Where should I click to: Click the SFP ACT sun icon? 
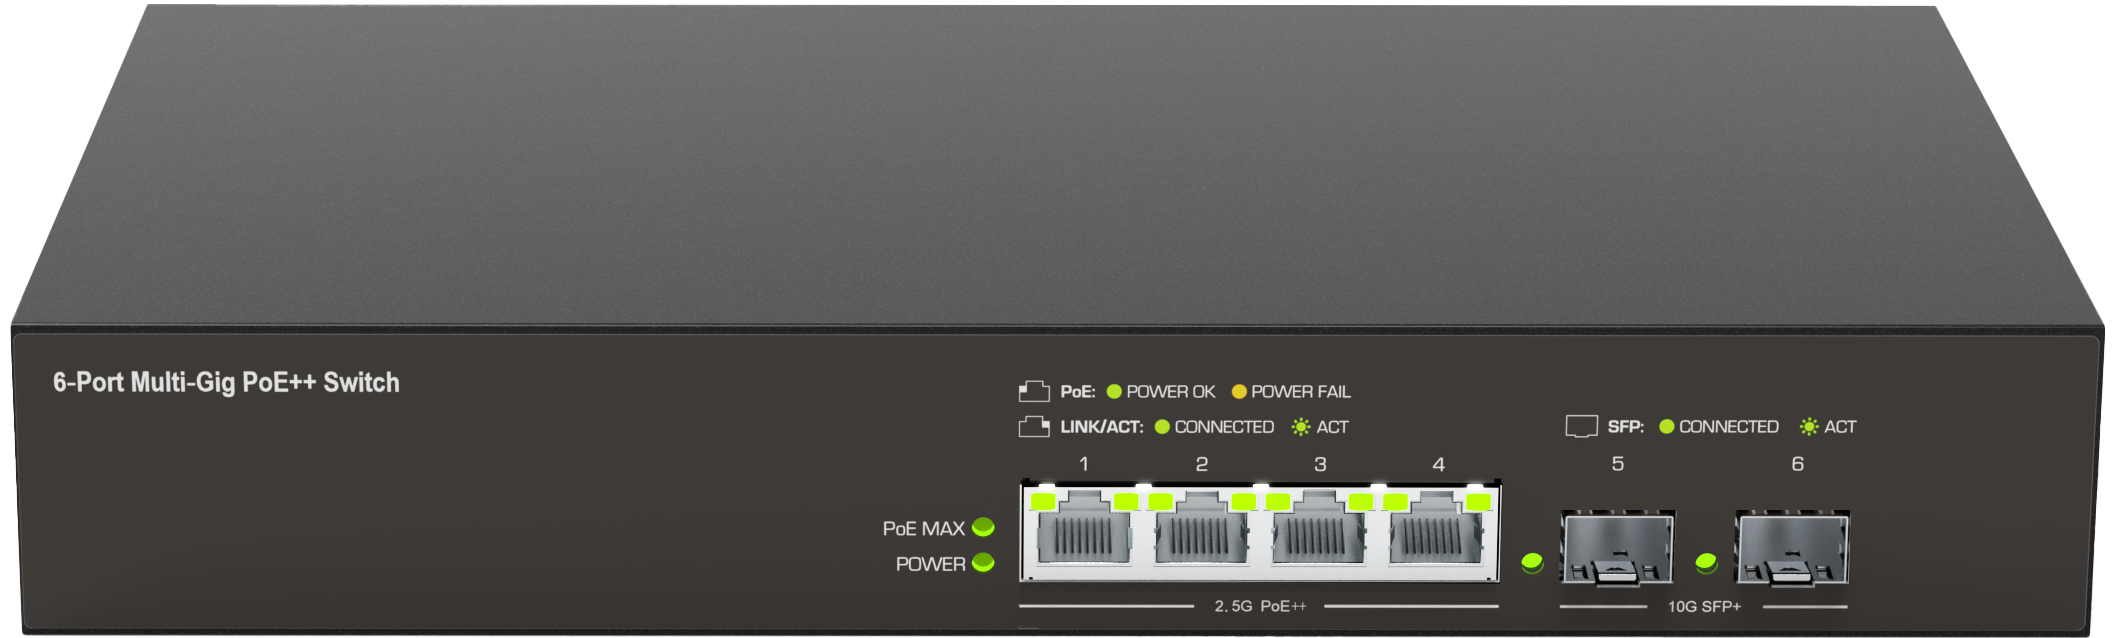(x=1809, y=427)
